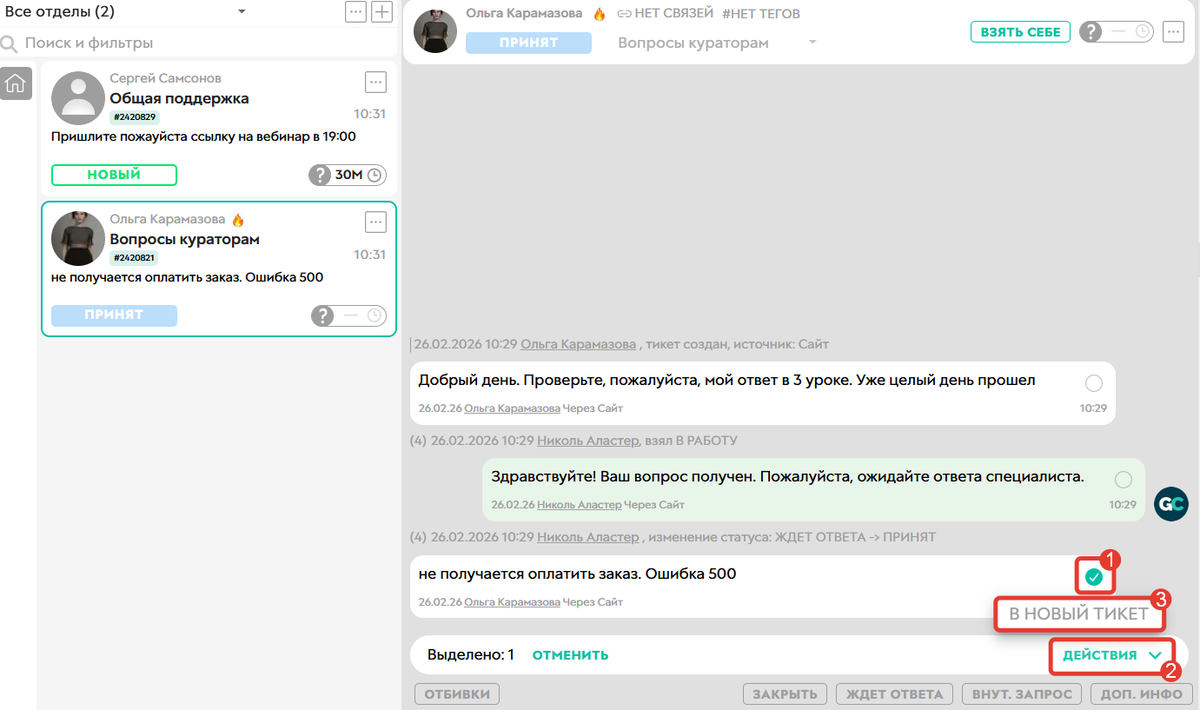Click the НЕТ СВЯЗЕЙ label
This screenshot has height=710, width=1200.
coord(674,14)
